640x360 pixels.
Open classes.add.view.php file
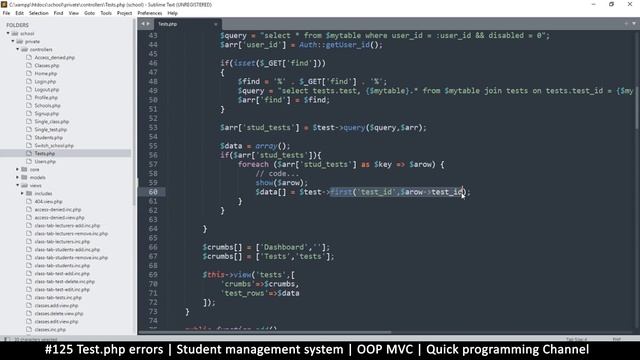coord(56,305)
